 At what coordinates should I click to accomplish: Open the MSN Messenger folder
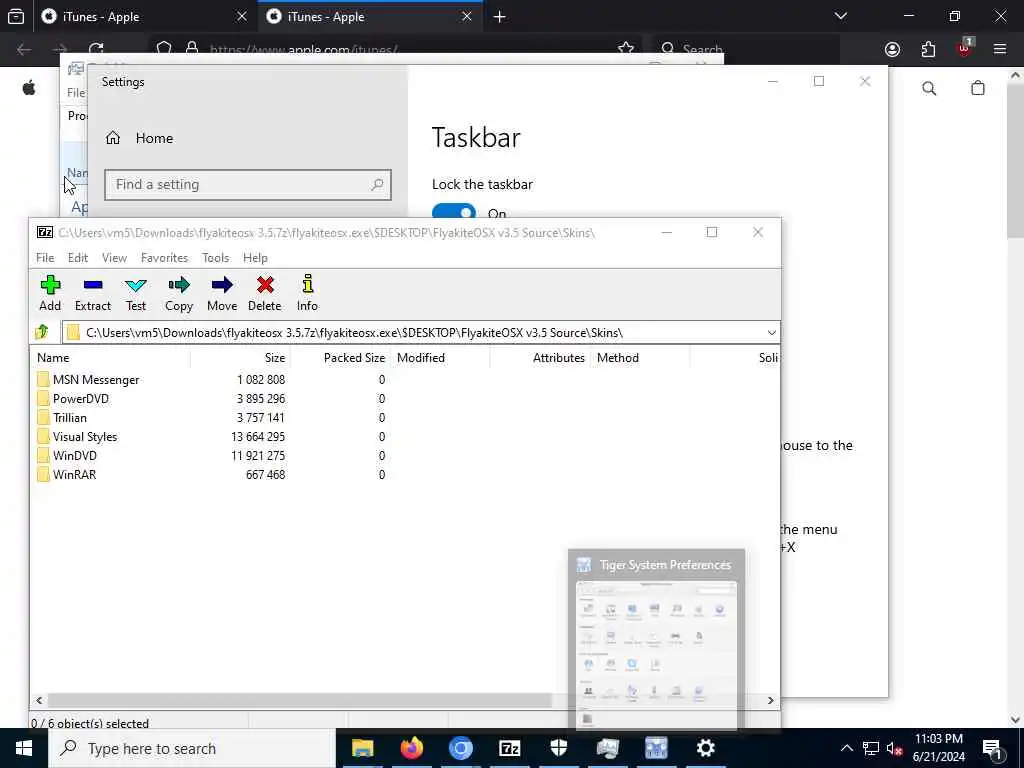(x=95, y=379)
